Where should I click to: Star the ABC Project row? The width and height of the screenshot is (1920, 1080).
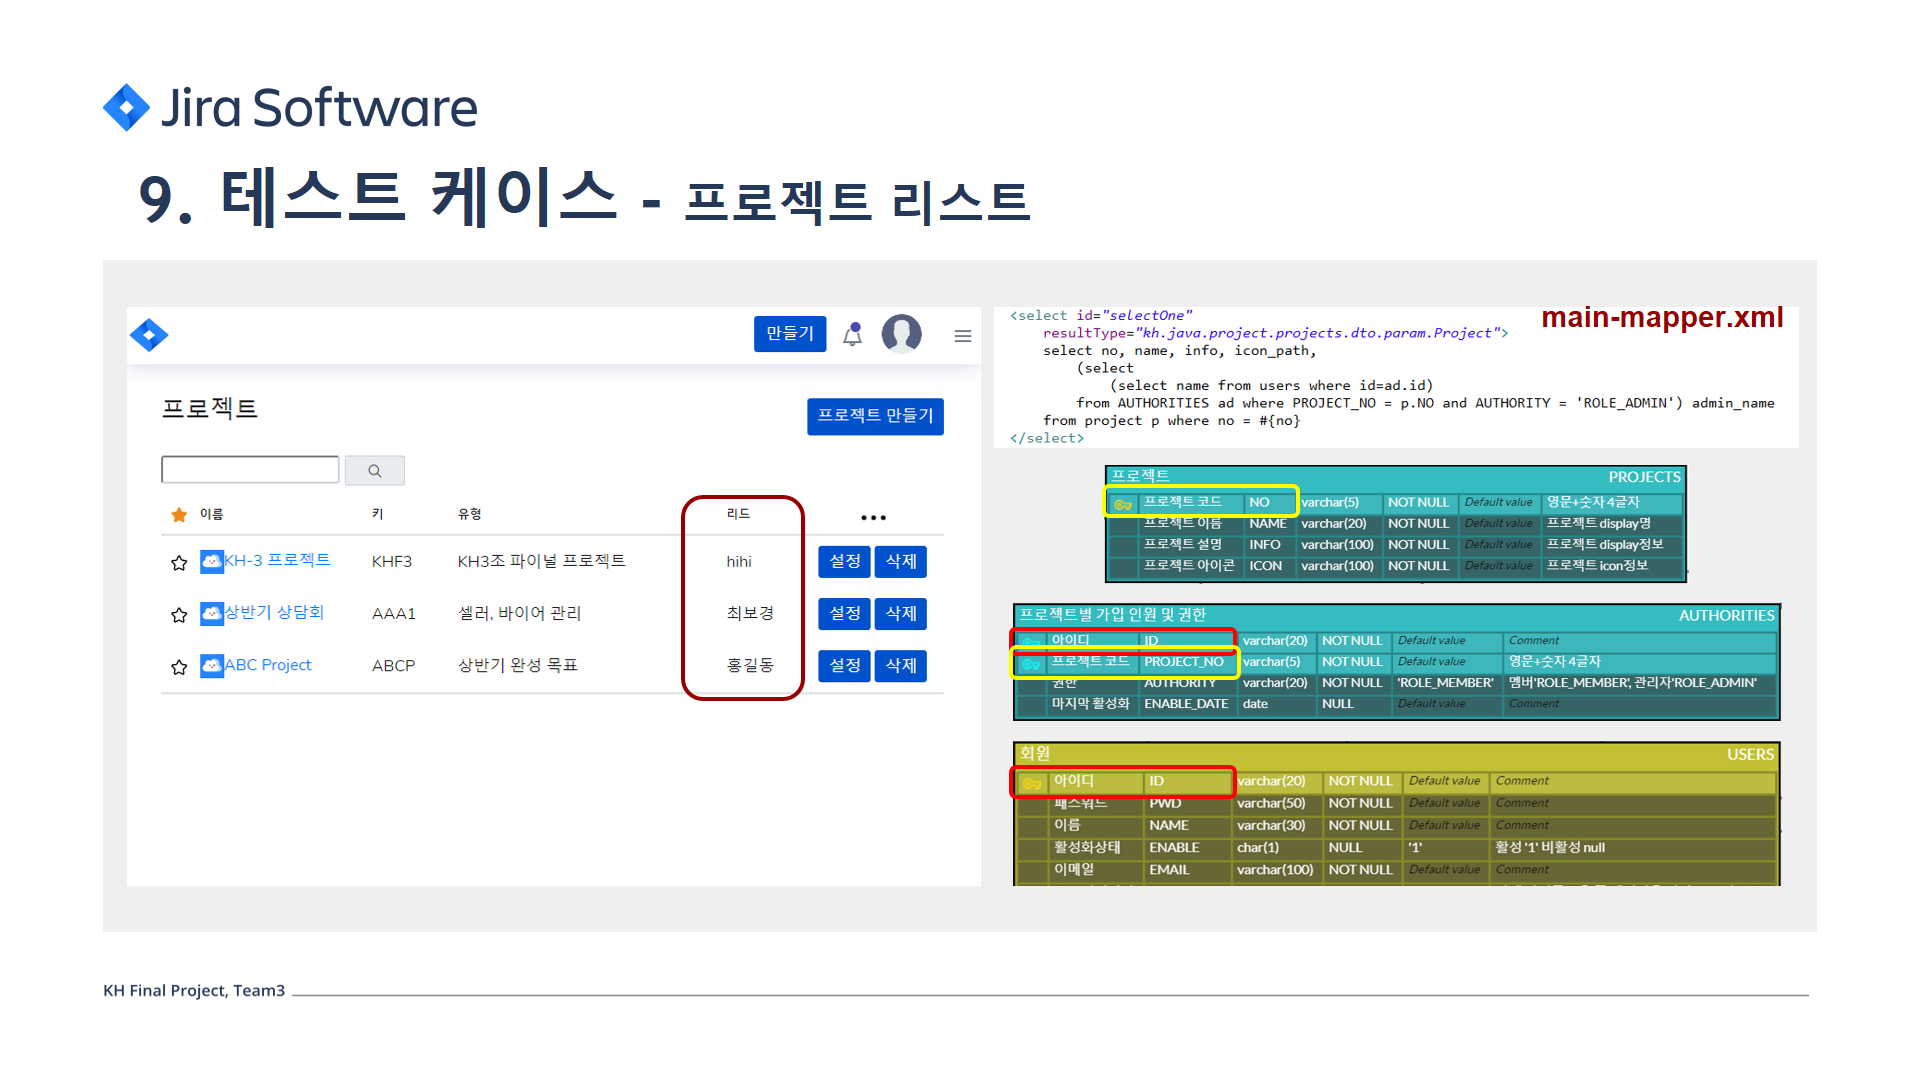pyautogui.click(x=179, y=667)
